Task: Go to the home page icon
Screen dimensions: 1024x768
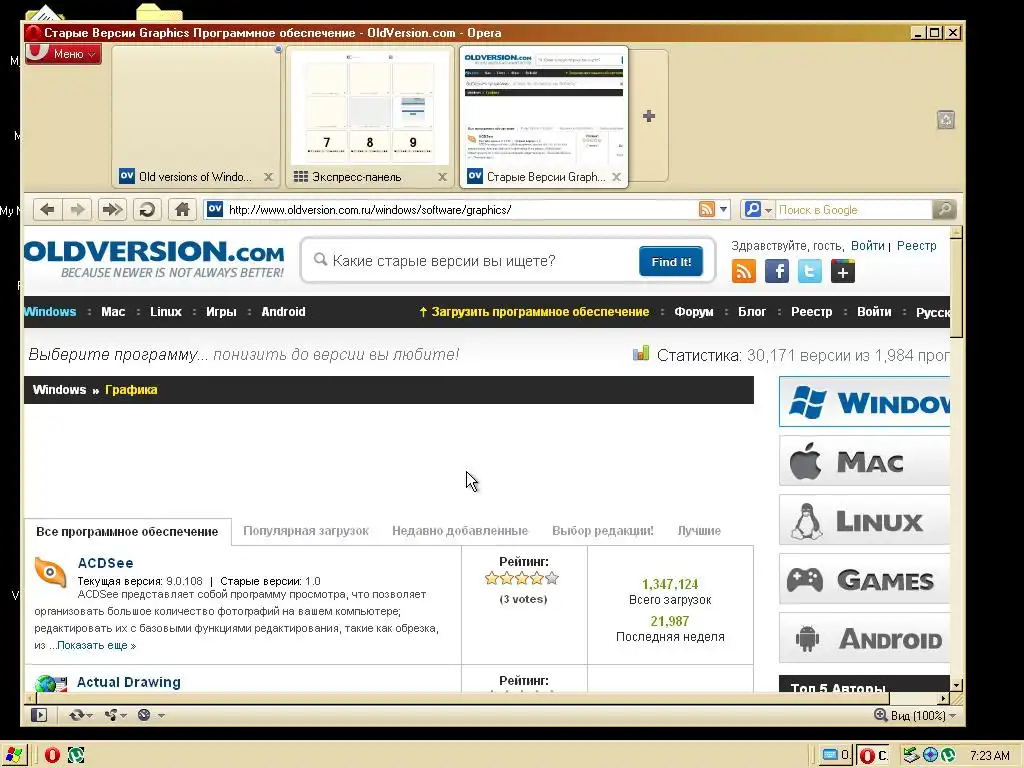Action: (182, 210)
